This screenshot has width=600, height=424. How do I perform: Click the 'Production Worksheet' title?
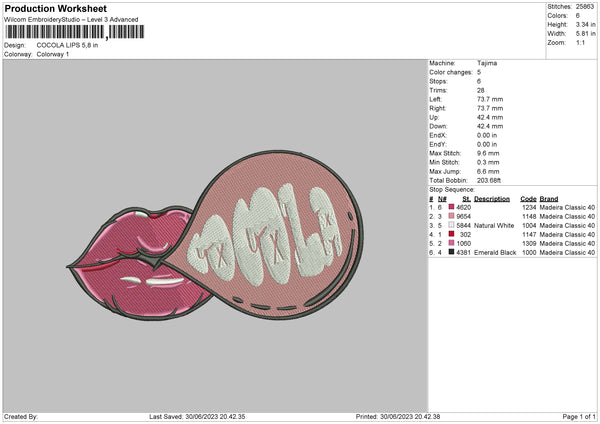coord(55,8)
